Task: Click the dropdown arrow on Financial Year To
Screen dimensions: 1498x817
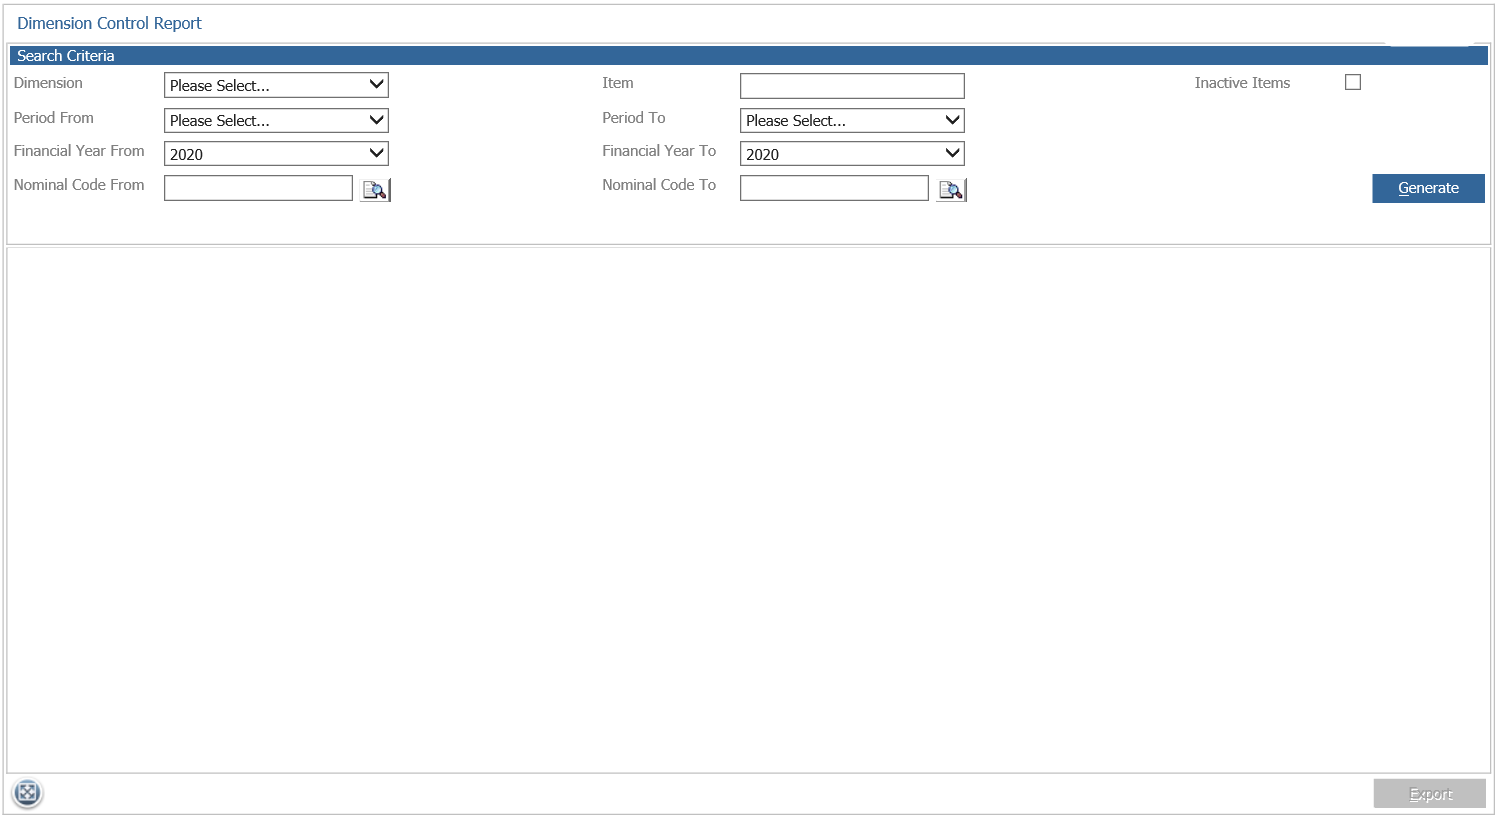Action: coord(953,153)
